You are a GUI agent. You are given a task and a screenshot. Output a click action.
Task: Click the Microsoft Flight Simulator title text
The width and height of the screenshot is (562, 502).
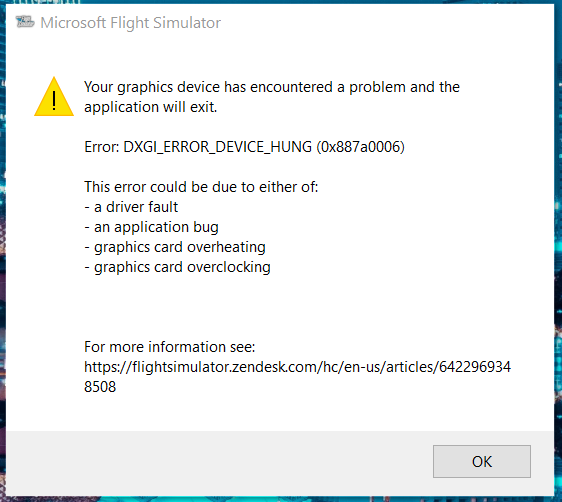tap(130, 23)
